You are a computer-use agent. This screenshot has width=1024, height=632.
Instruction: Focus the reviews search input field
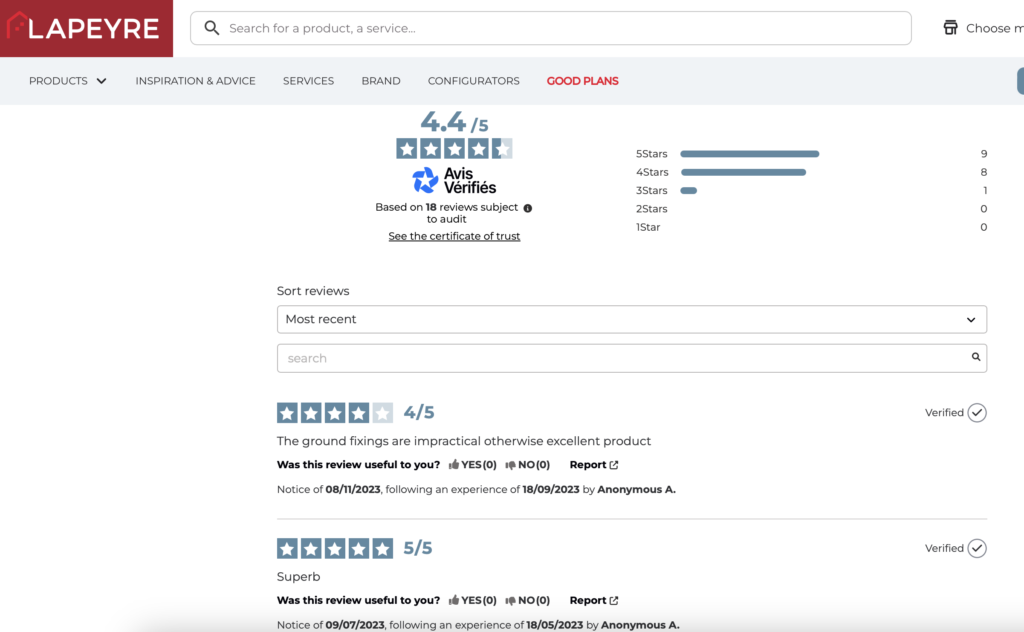(x=632, y=358)
